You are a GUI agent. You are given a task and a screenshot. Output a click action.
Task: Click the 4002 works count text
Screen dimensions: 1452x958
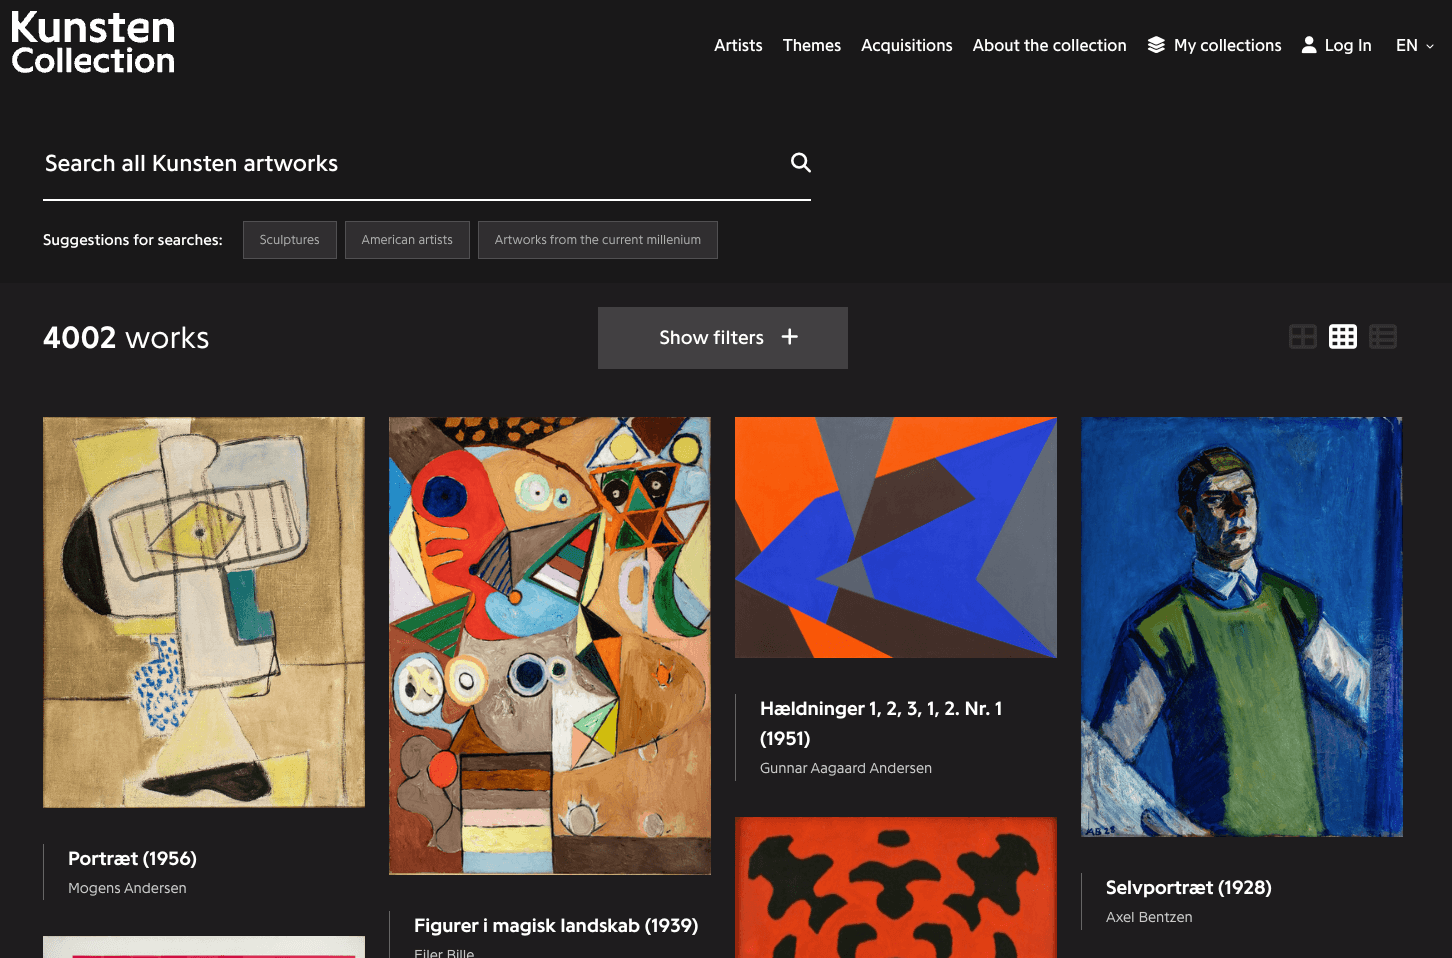point(126,338)
